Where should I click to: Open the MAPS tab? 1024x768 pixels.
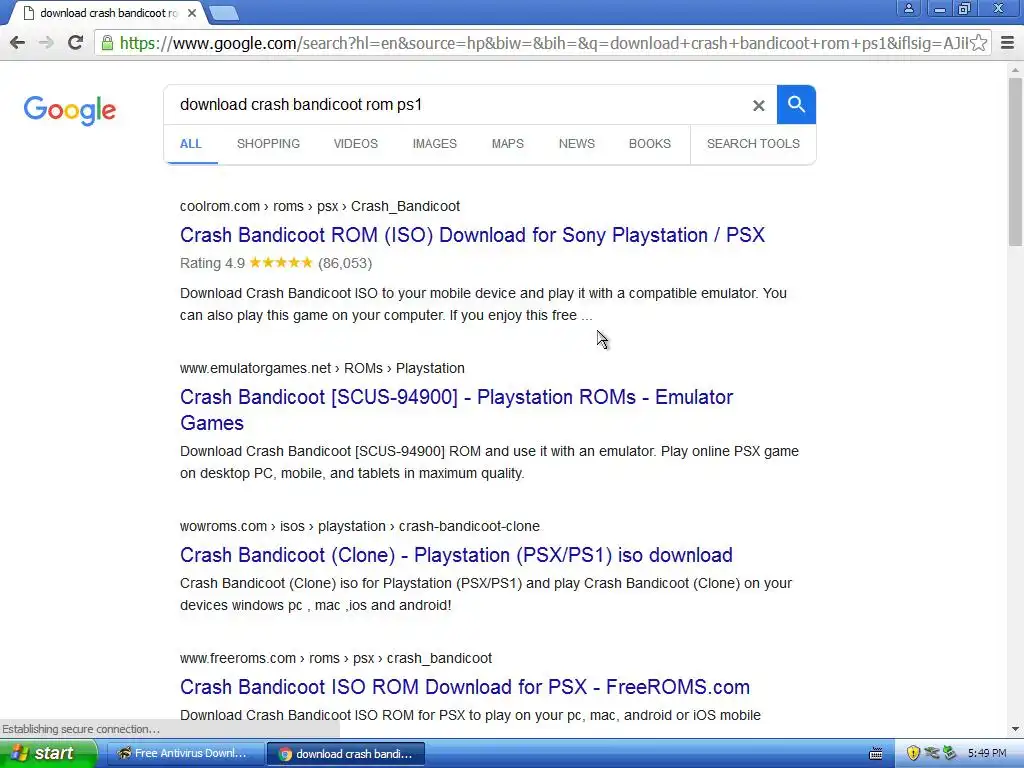pyautogui.click(x=507, y=144)
